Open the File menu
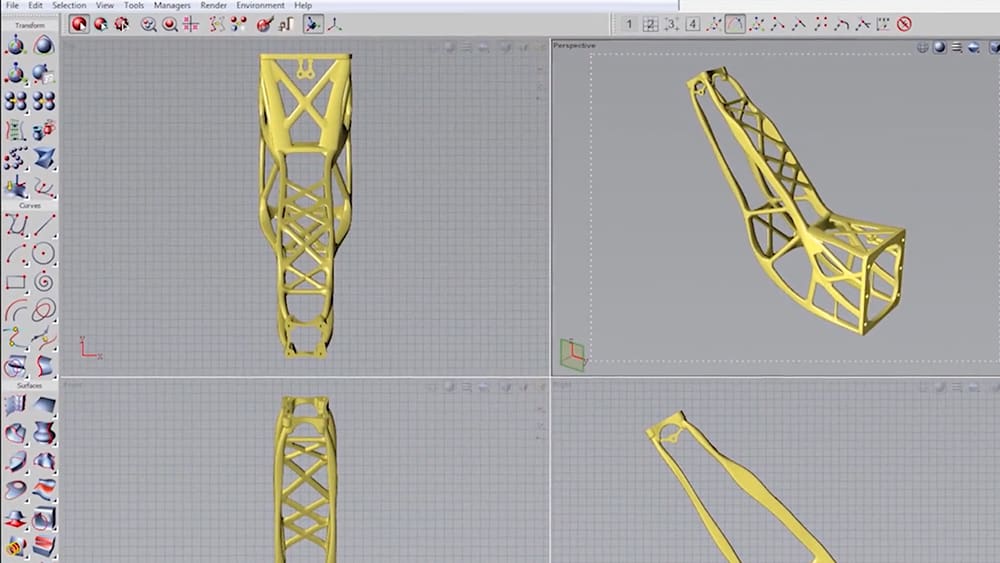This screenshot has width=1000, height=563. tap(12, 5)
